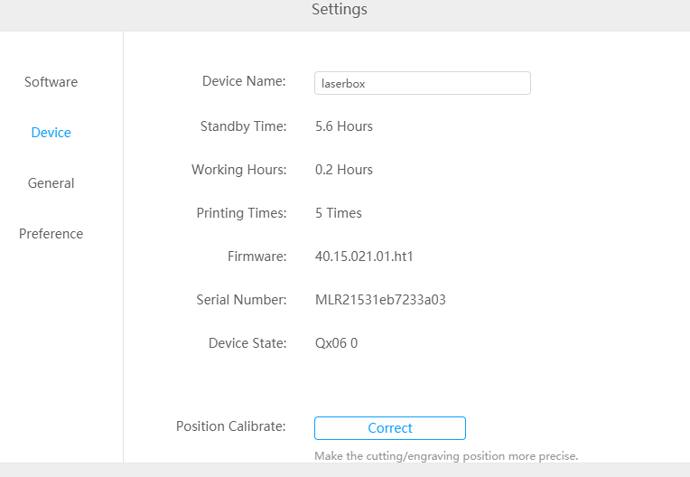Click the Settings window title

point(339,9)
